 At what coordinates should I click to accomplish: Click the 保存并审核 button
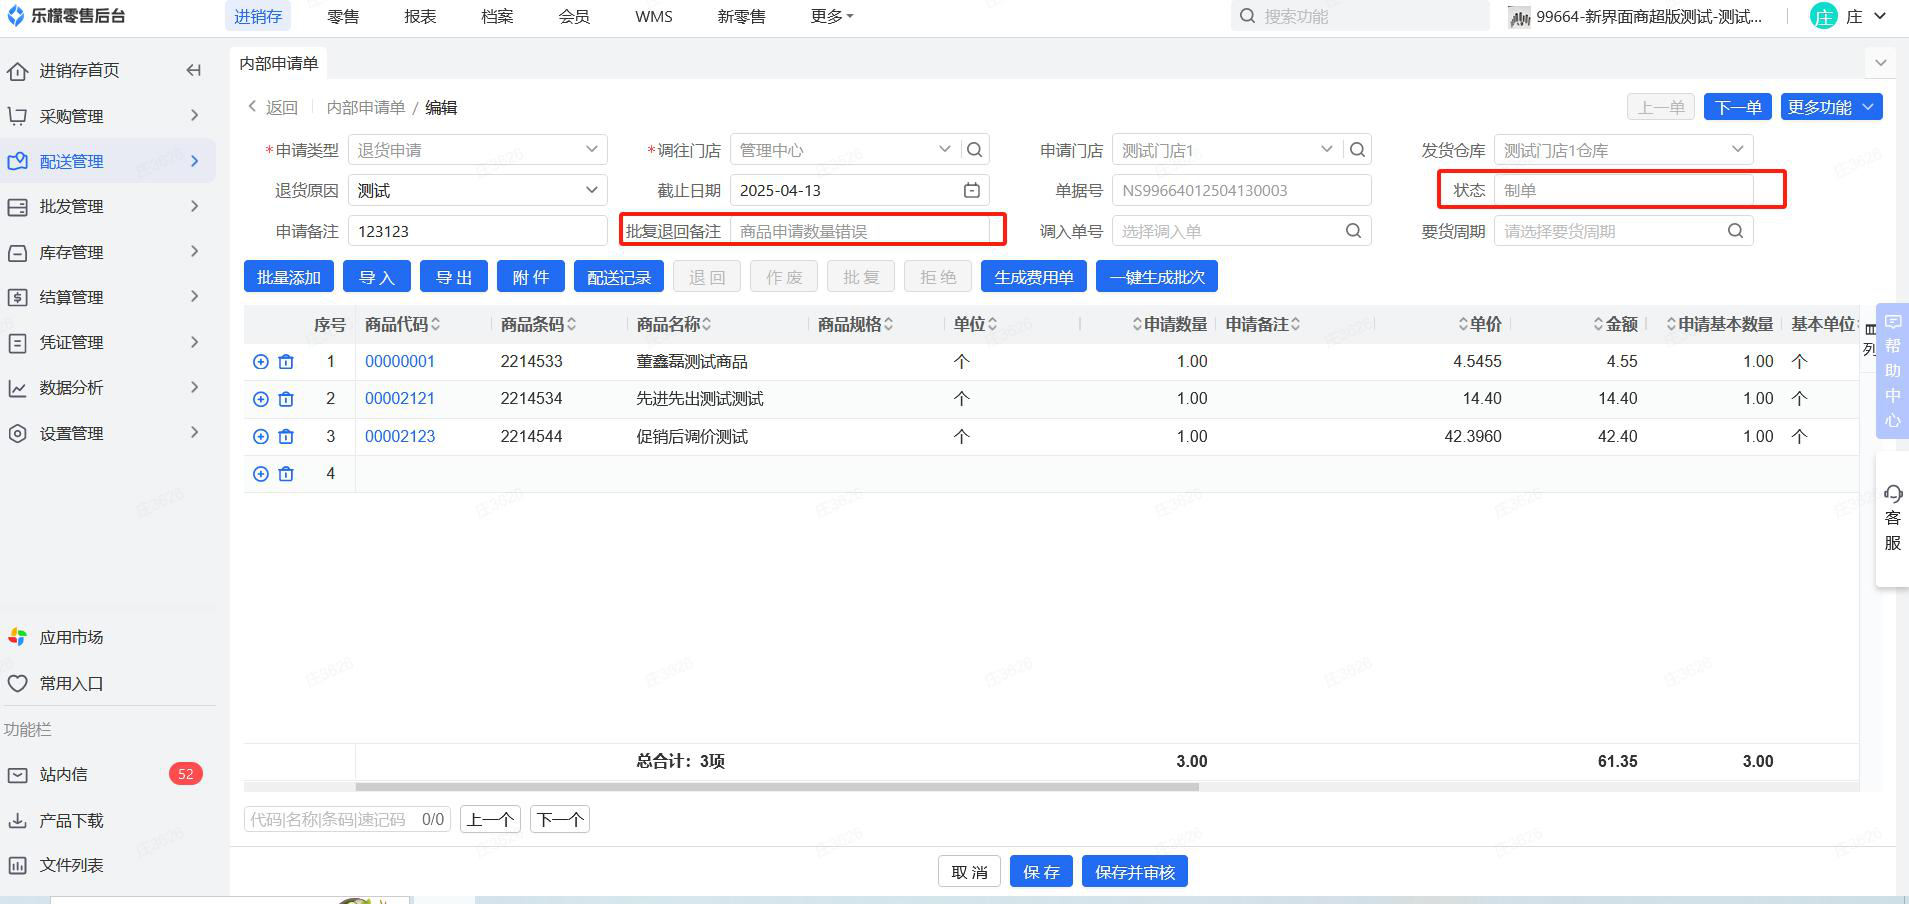tap(1134, 872)
